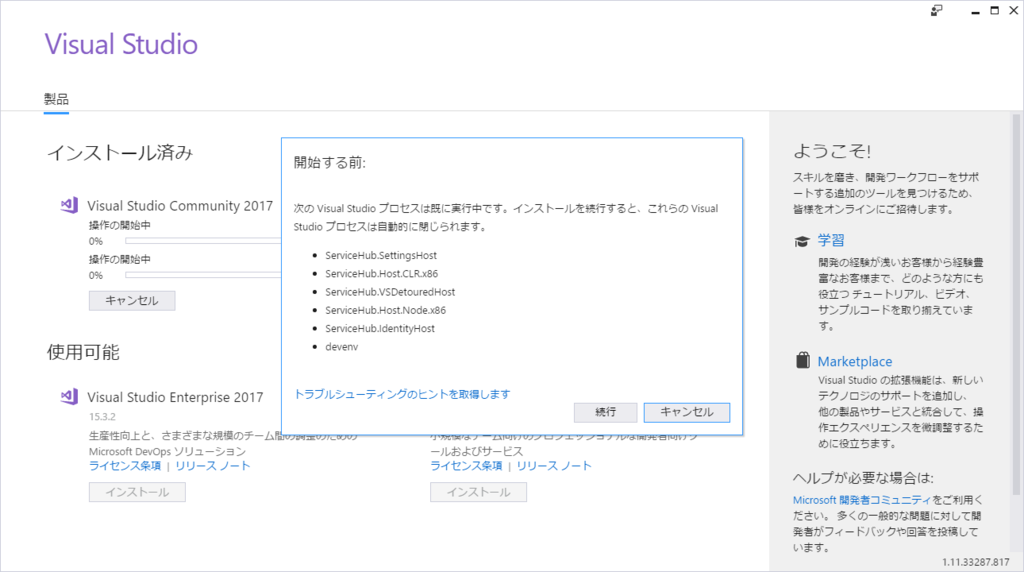Image resolution: width=1024 pixels, height=572 pixels.
Task: Select the 製品 tab
Action: [56, 99]
